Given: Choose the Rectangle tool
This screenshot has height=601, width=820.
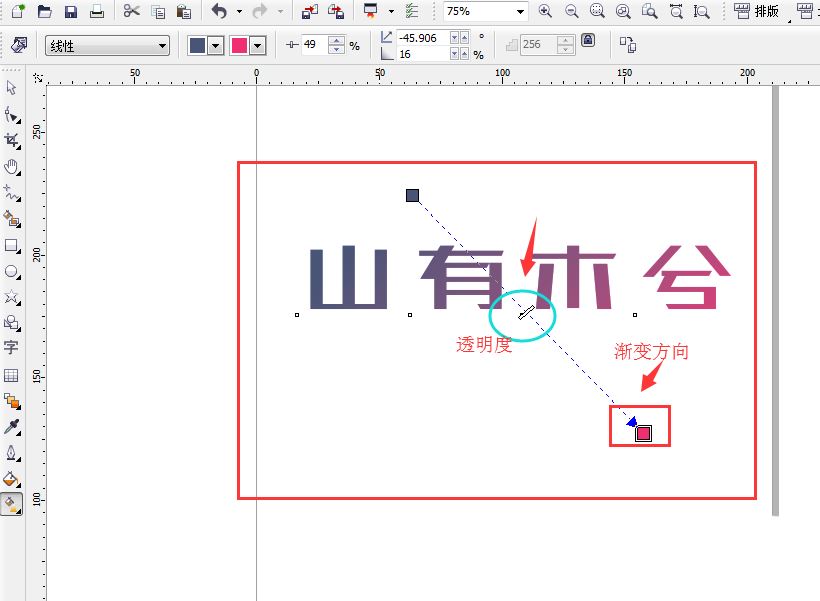Looking at the screenshot, I should coord(13,247).
